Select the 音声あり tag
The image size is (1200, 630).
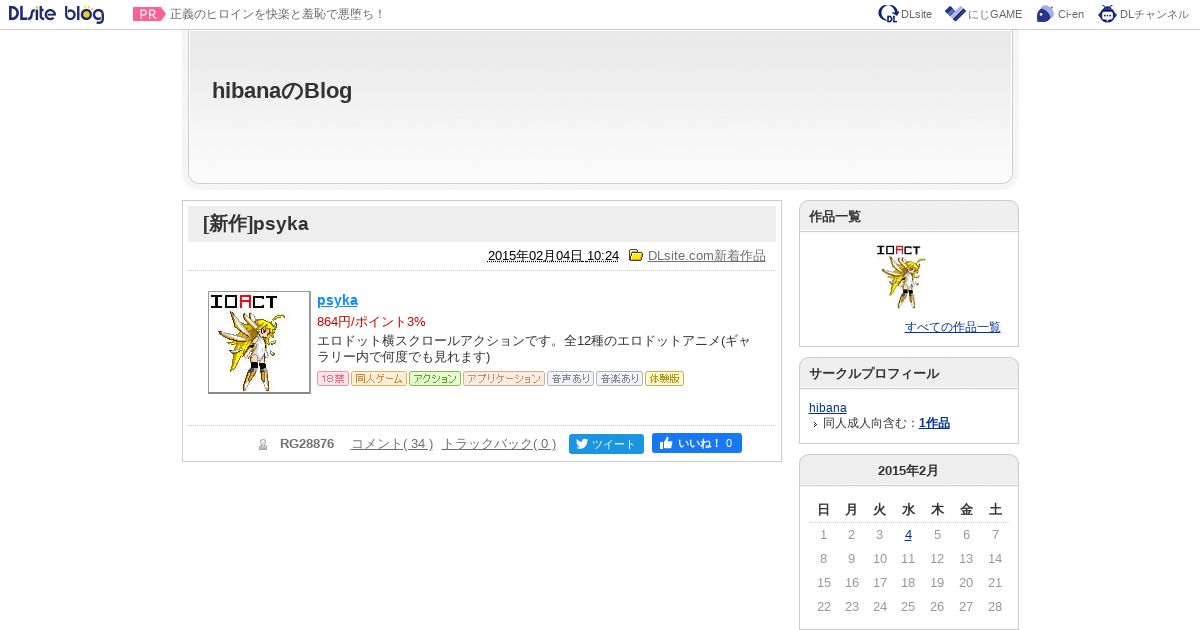pyautogui.click(x=571, y=379)
